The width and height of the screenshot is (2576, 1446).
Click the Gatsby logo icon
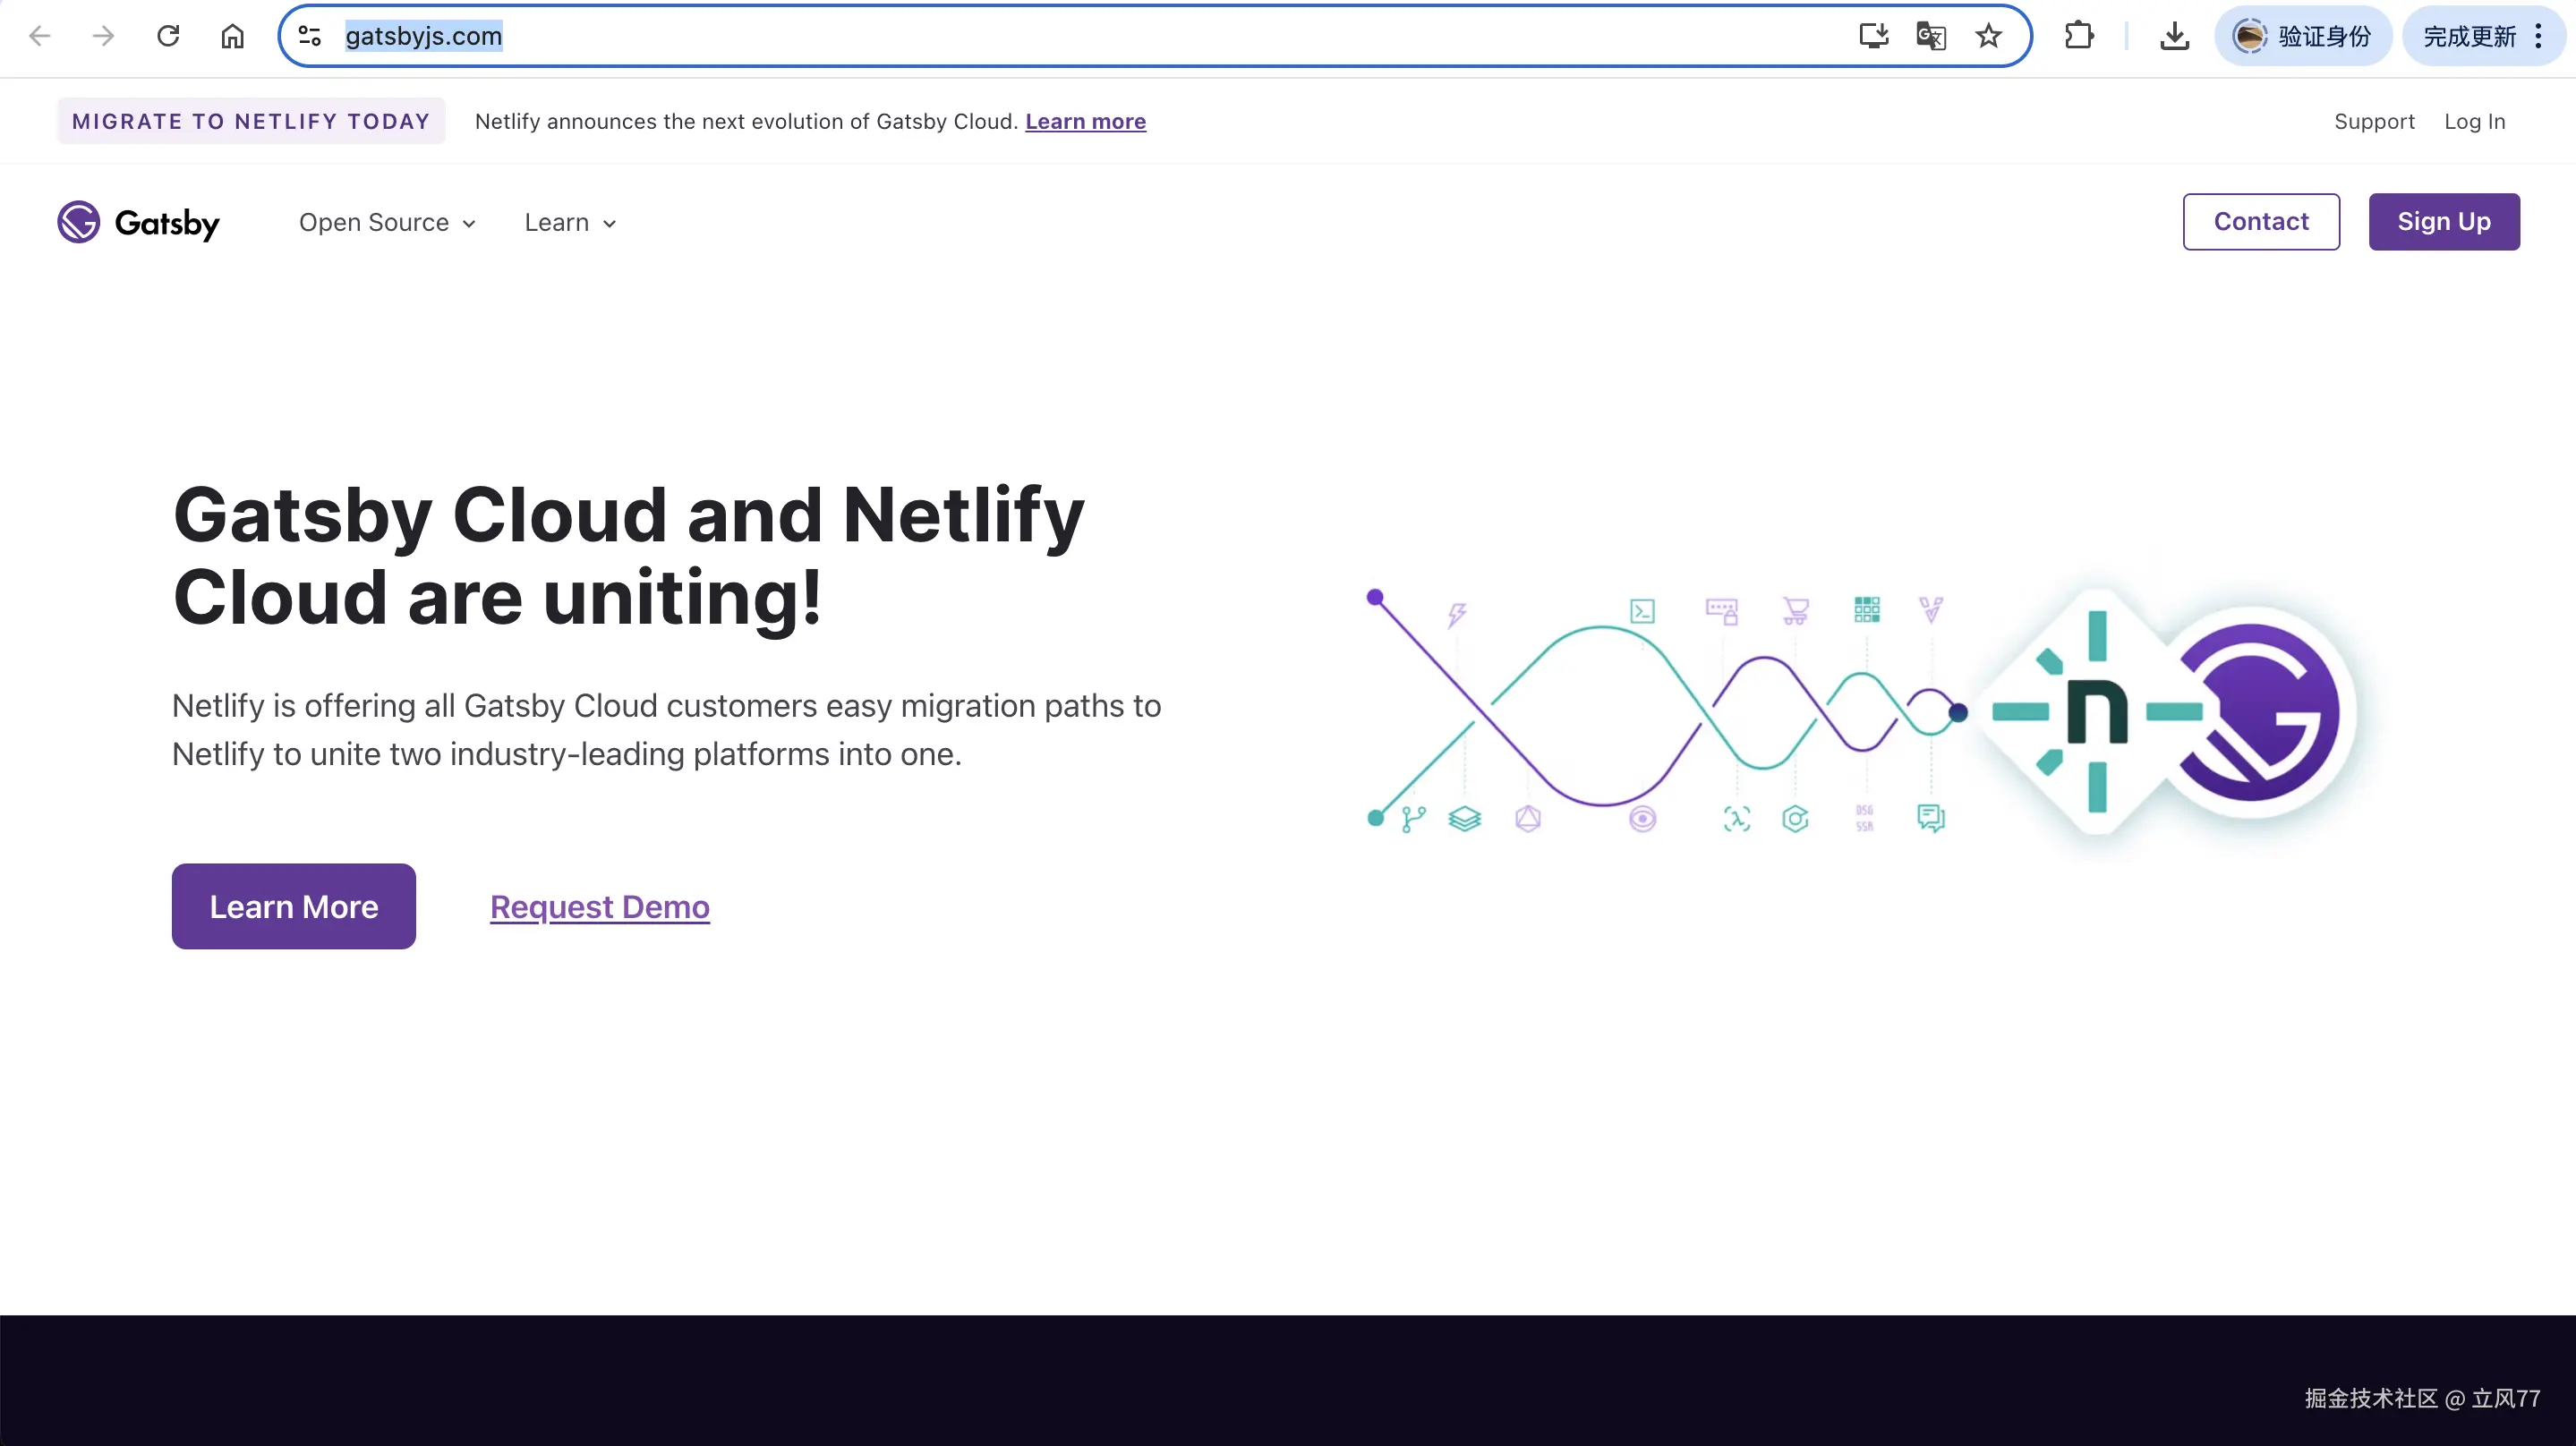coord(78,222)
